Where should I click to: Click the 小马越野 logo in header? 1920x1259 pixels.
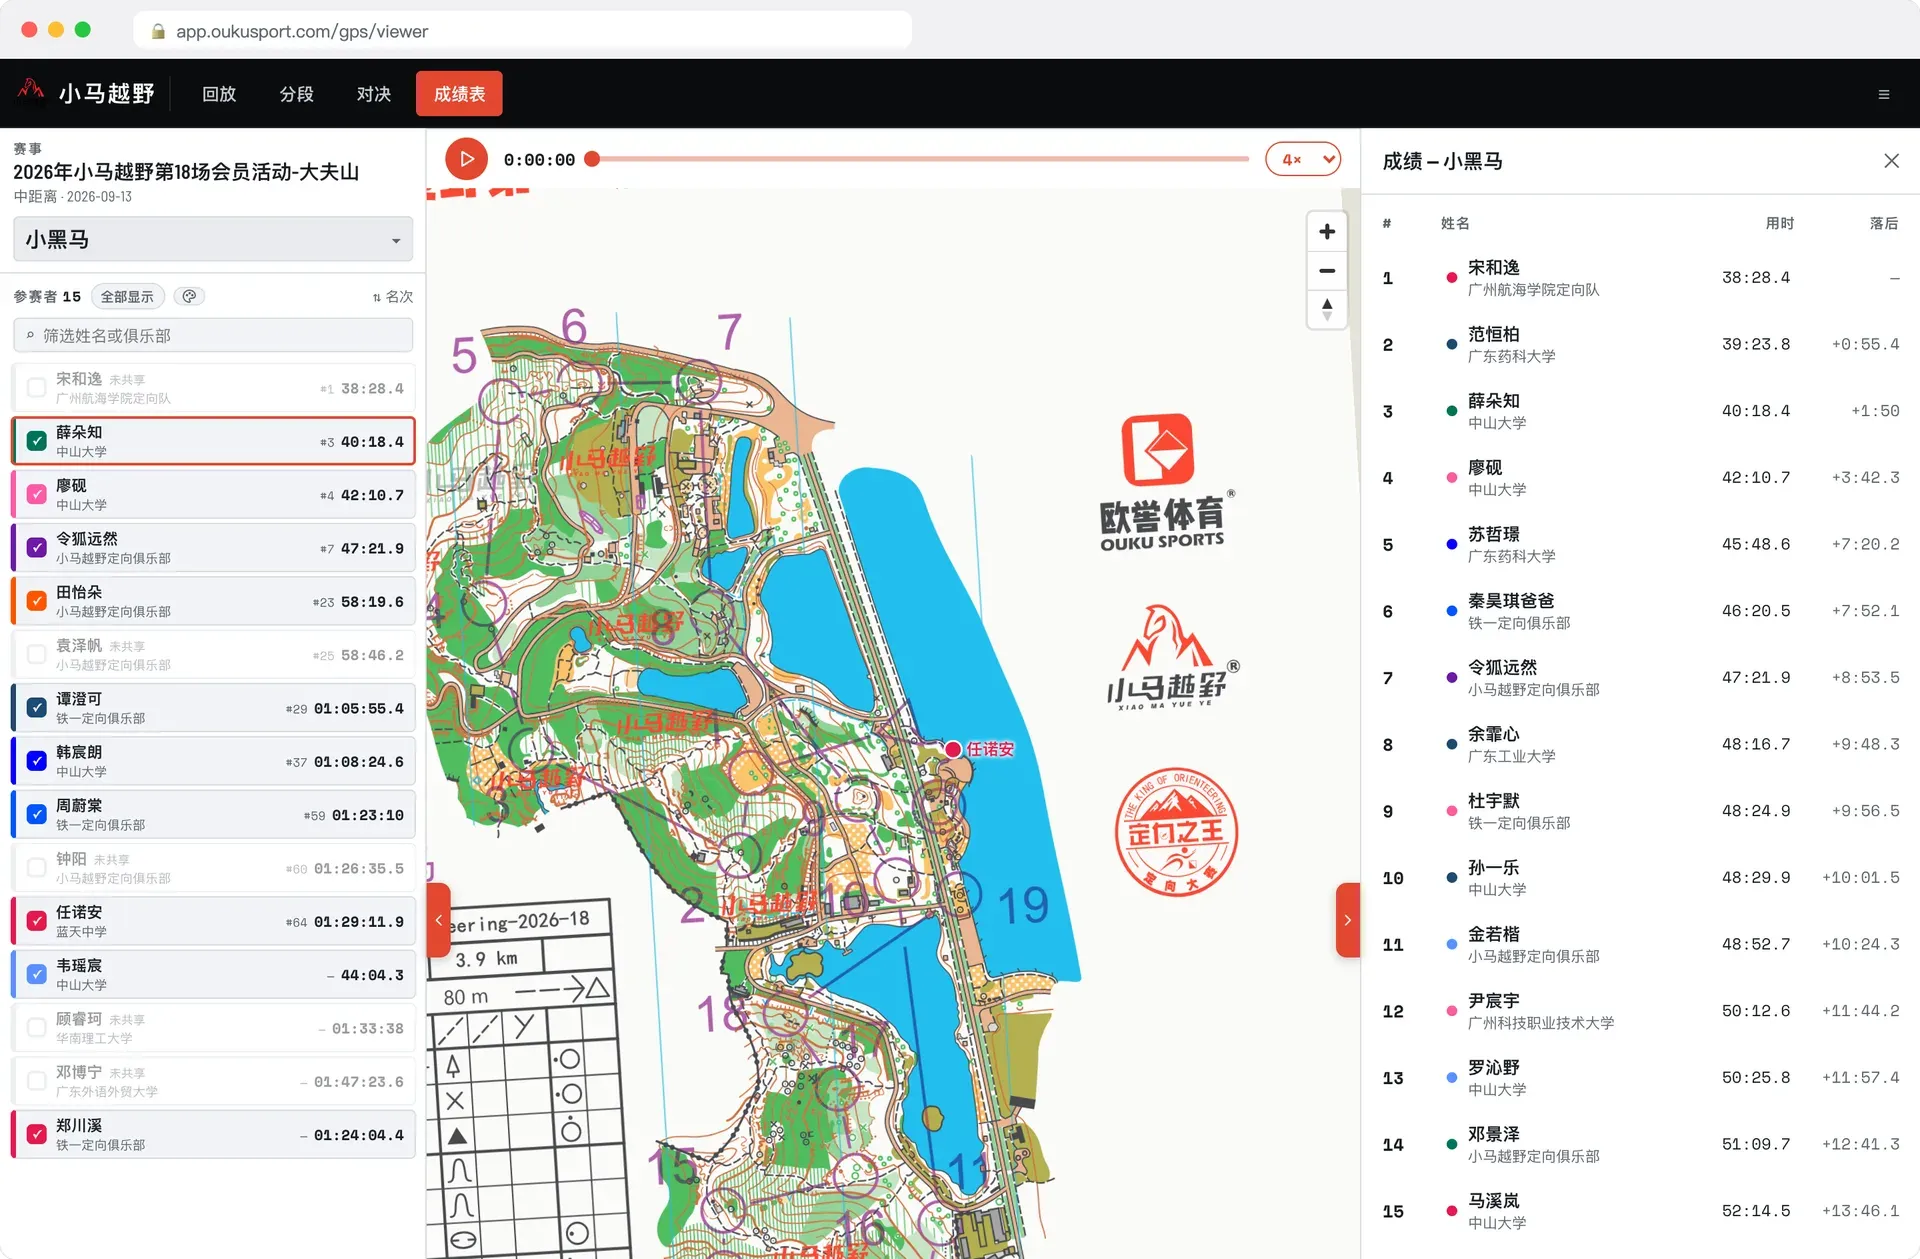(x=86, y=93)
